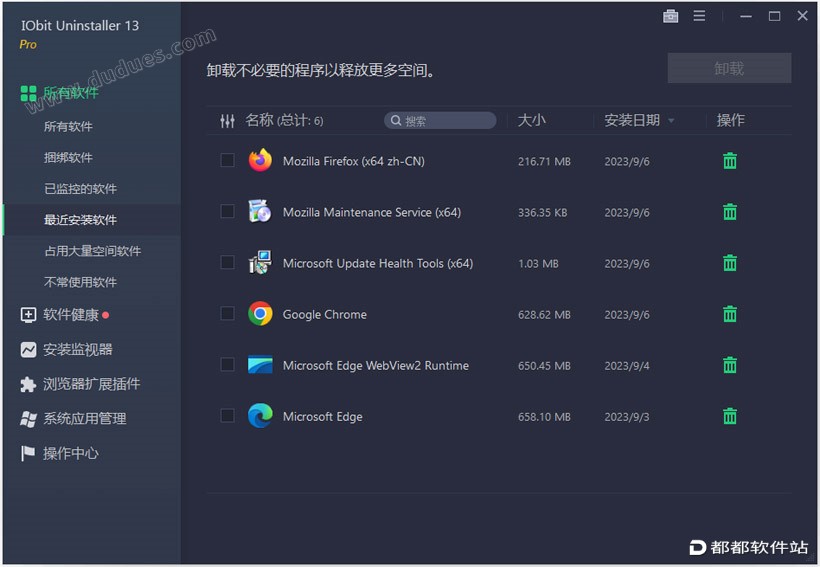The width and height of the screenshot is (820, 567).
Task: Open 操作中心 section
Action: [x=71, y=453]
